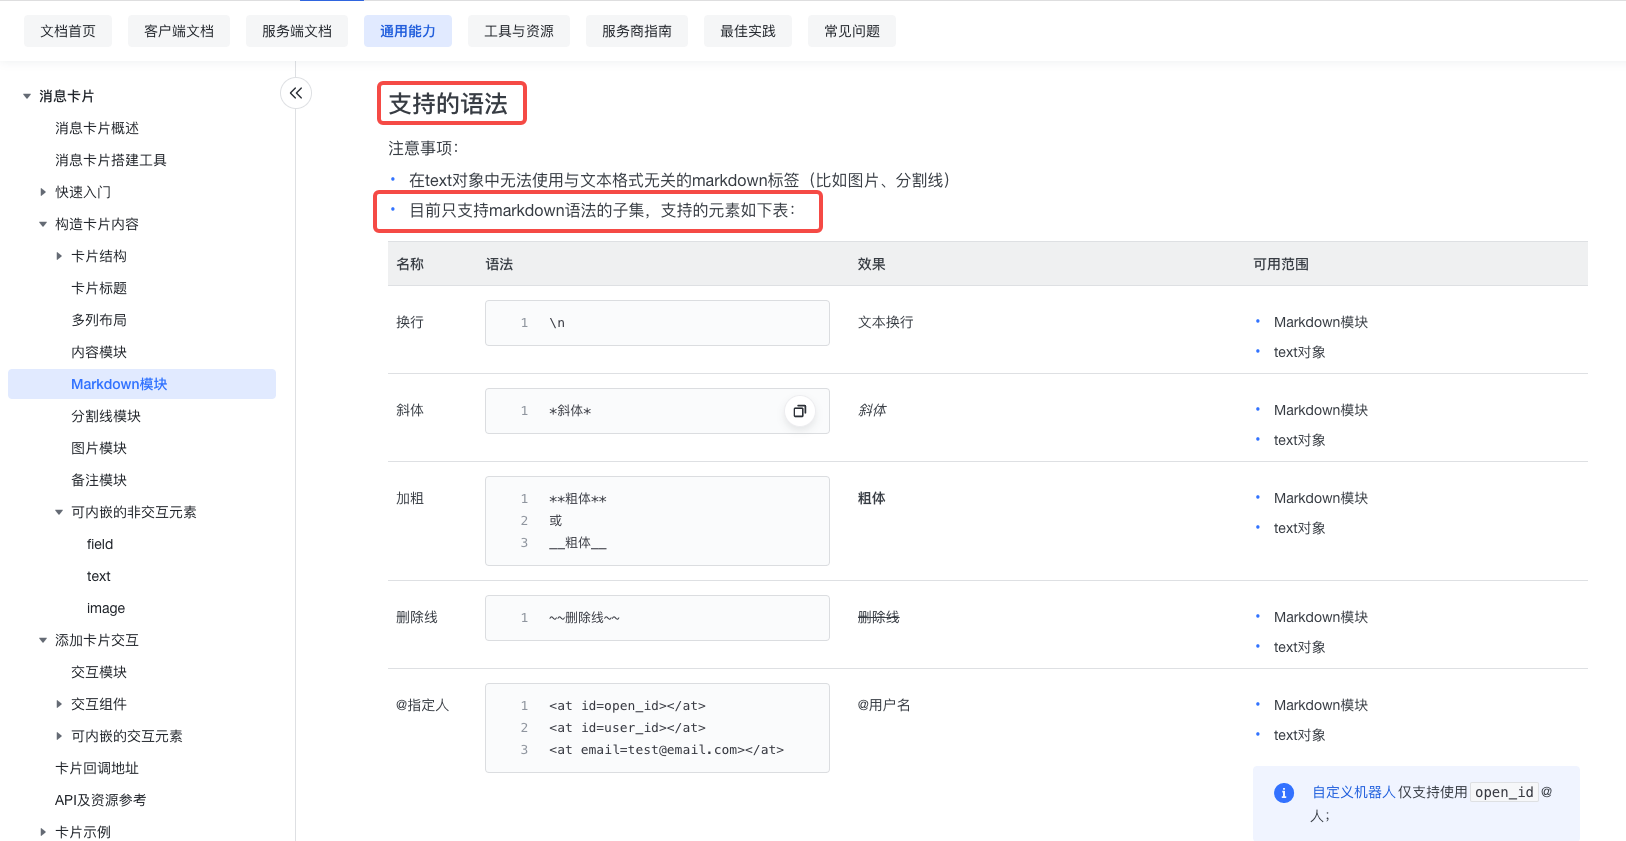Switch to 客户端文档 tab
The height and width of the screenshot is (841, 1626).
click(179, 31)
